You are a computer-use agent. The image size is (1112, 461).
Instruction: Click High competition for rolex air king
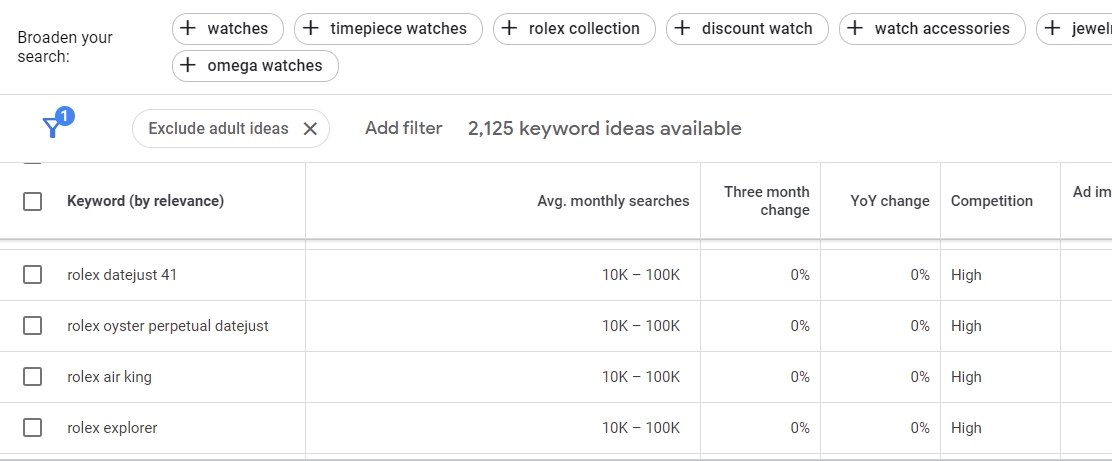966,377
